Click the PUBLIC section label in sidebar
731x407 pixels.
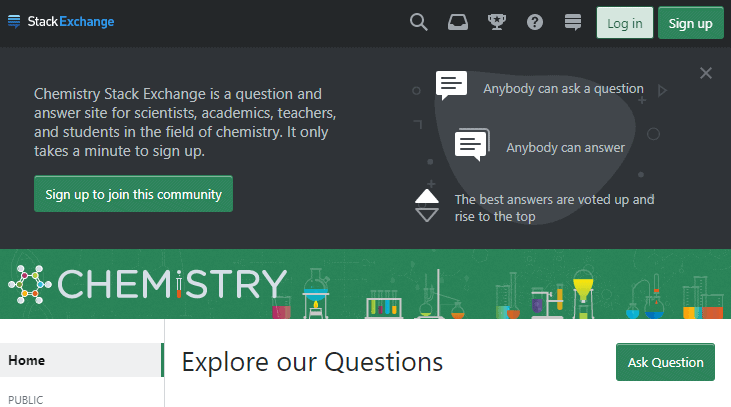click(x=26, y=400)
